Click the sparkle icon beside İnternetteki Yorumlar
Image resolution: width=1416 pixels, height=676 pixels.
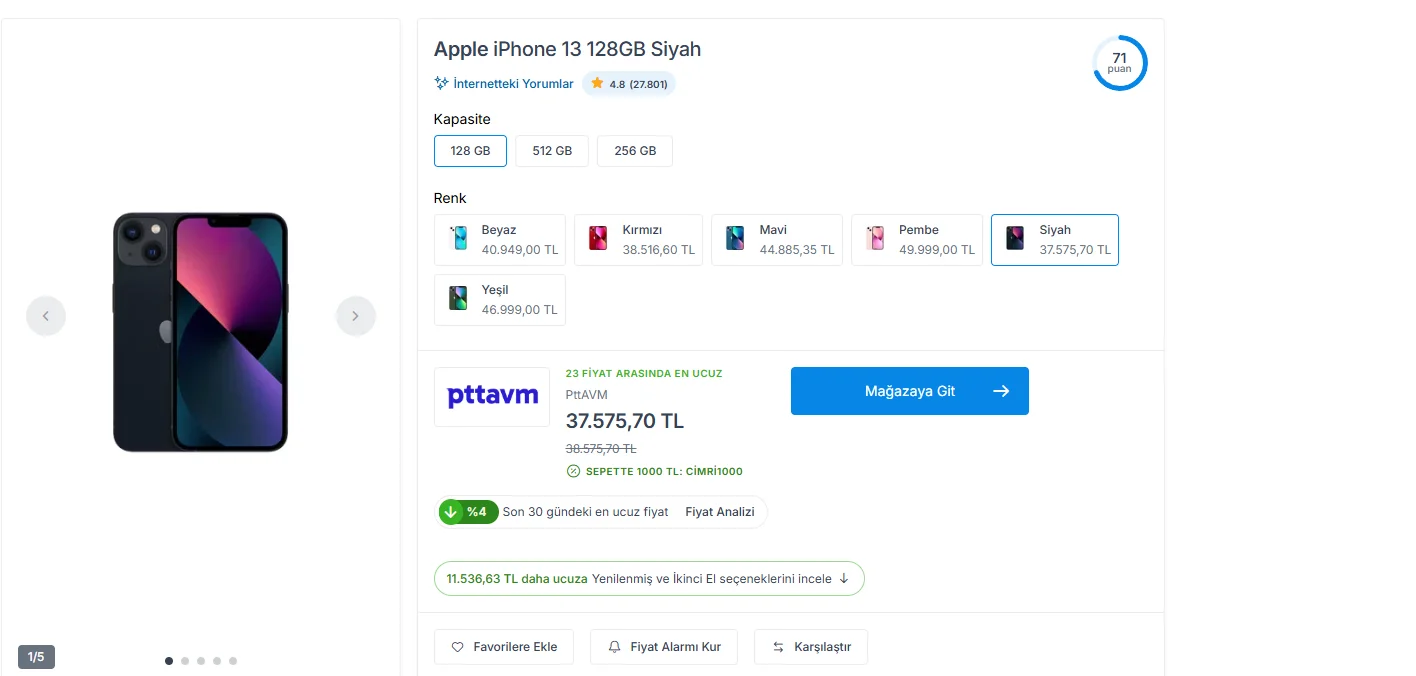click(441, 84)
